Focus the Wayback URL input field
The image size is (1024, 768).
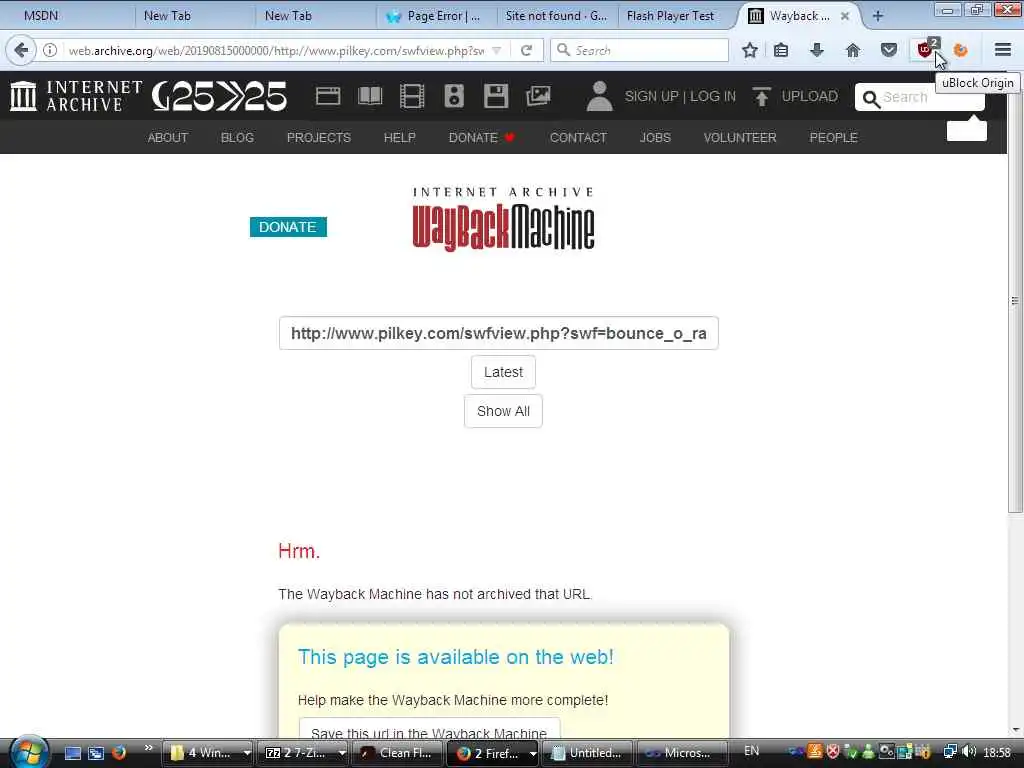pyautogui.click(x=499, y=334)
